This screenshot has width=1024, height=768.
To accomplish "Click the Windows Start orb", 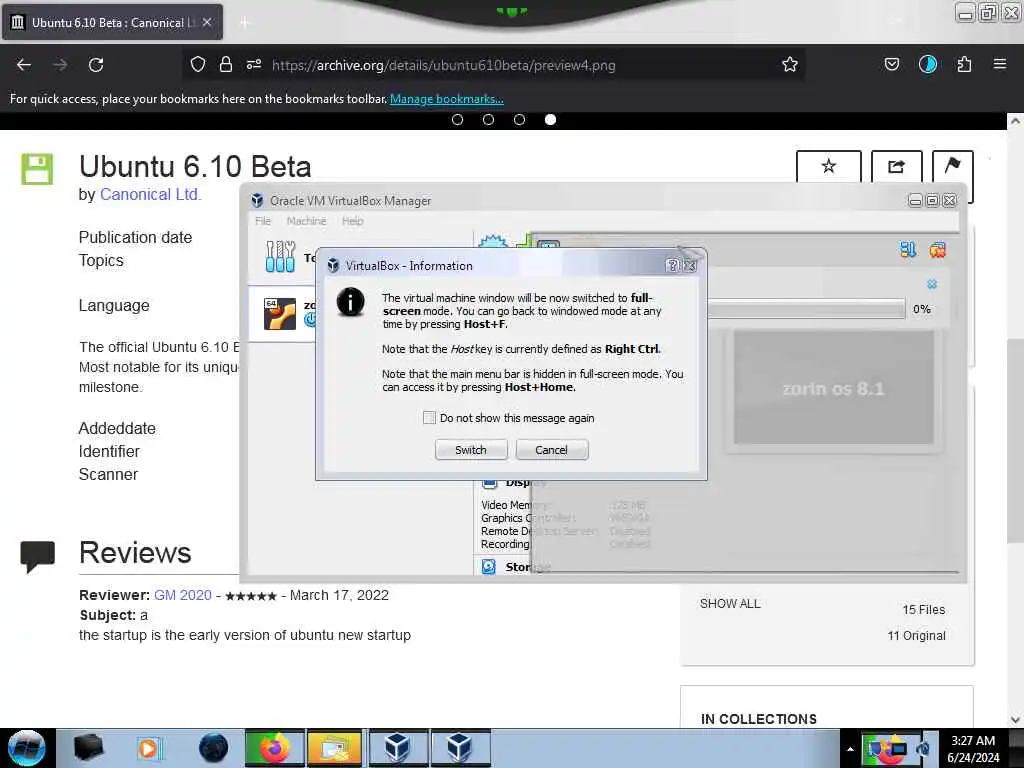I will [27, 748].
